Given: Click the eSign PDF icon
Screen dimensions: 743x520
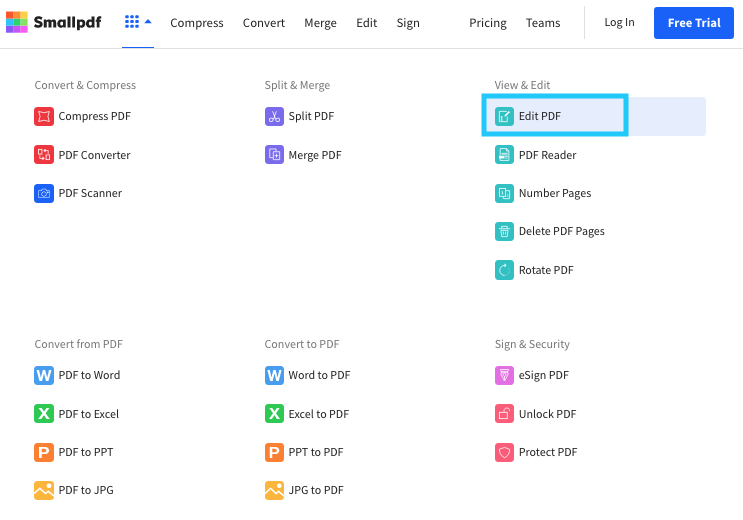Looking at the screenshot, I should pyautogui.click(x=504, y=376).
